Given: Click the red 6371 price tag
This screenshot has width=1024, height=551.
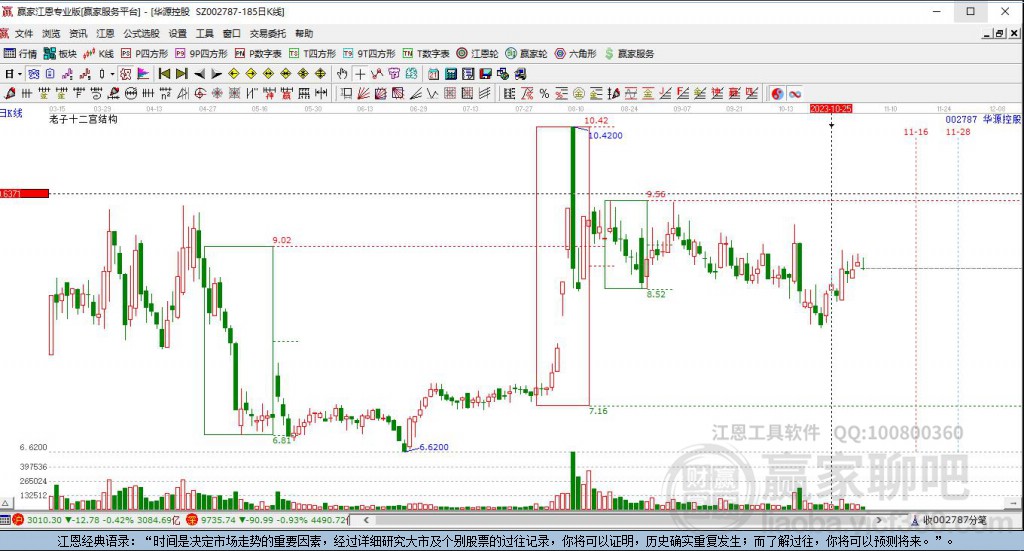Looking at the screenshot, I should [24, 193].
